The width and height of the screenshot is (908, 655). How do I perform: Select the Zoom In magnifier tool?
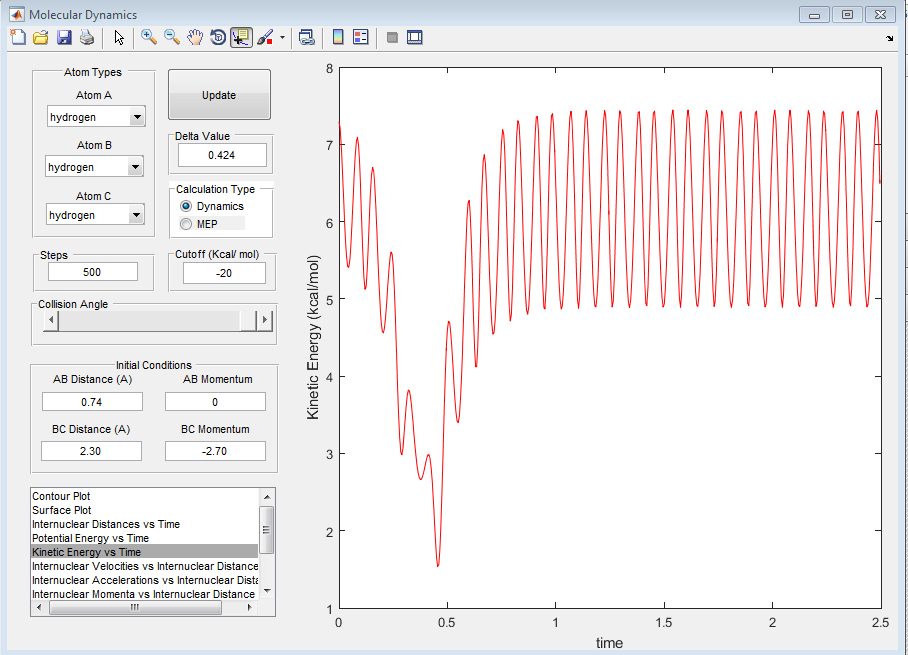pos(148,38)
